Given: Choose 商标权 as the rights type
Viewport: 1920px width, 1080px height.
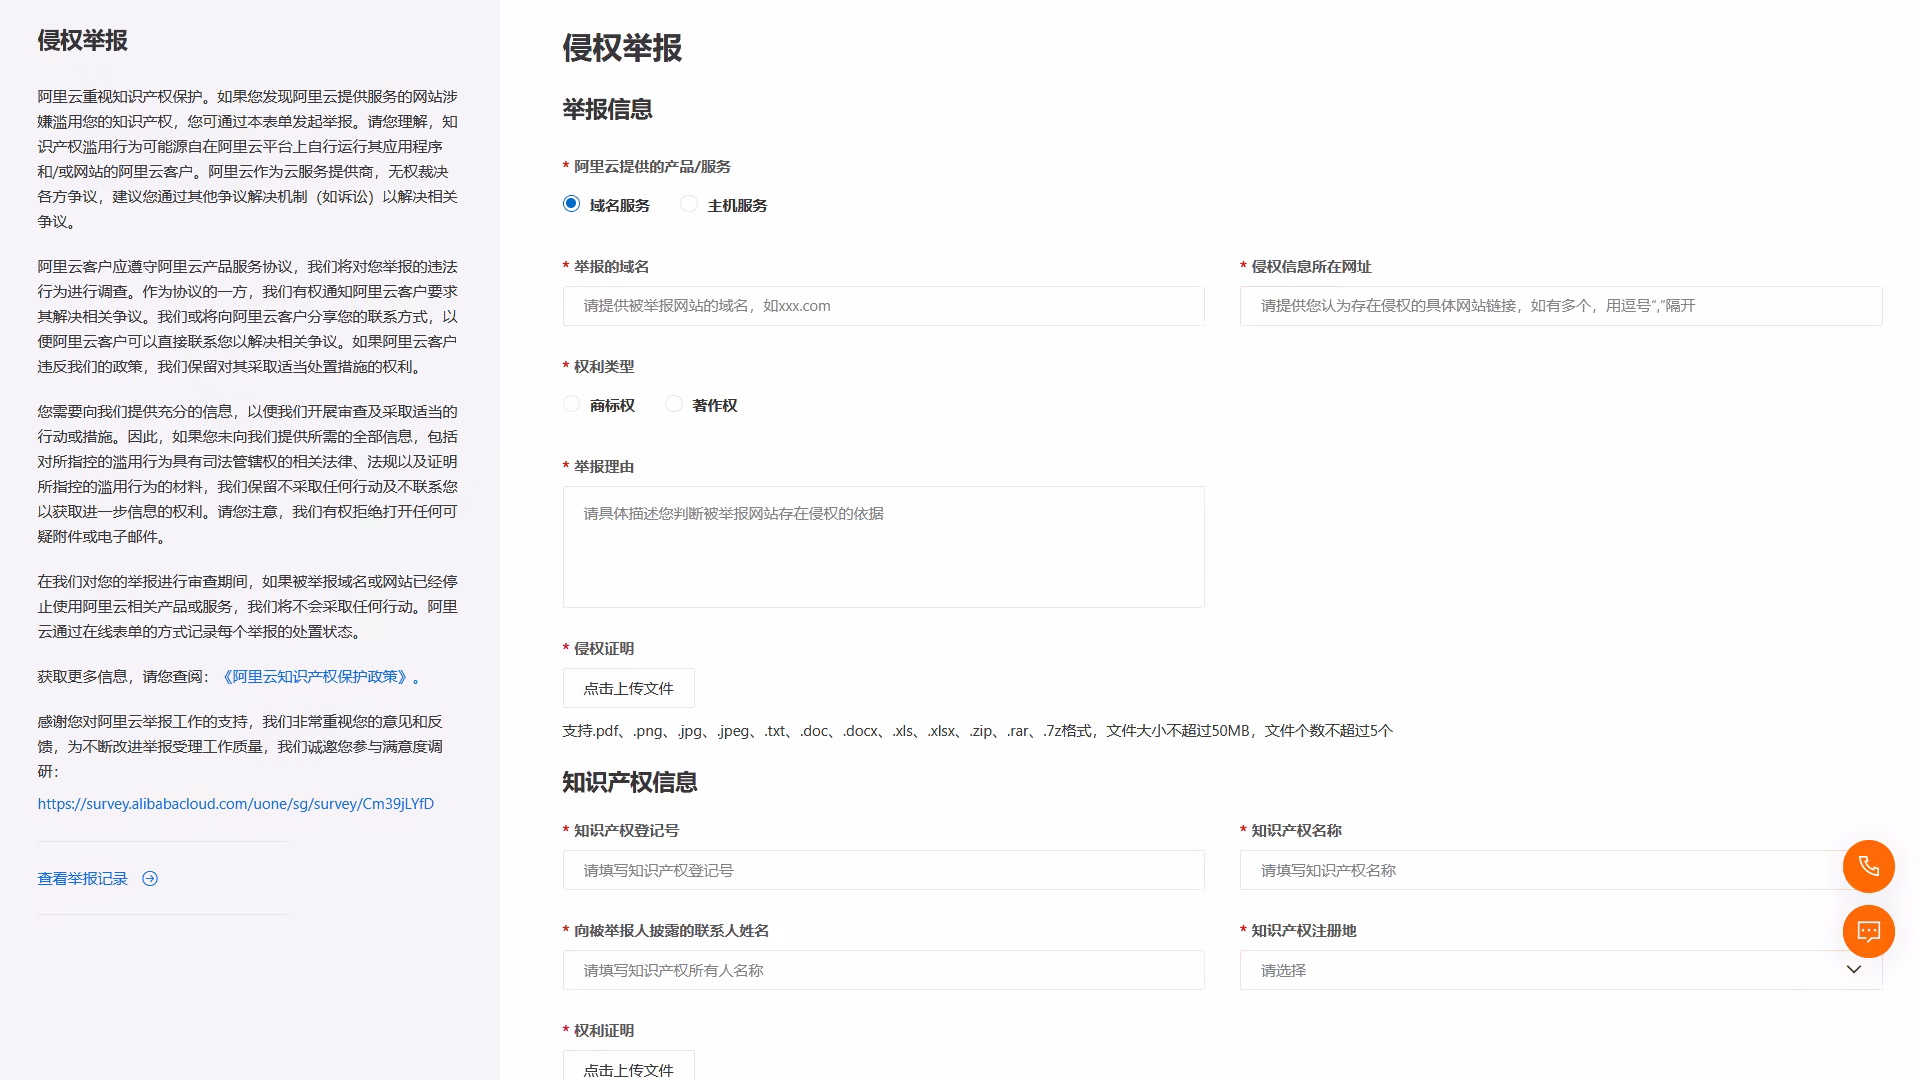Looking at the screenshot, I should coord(571,404).
